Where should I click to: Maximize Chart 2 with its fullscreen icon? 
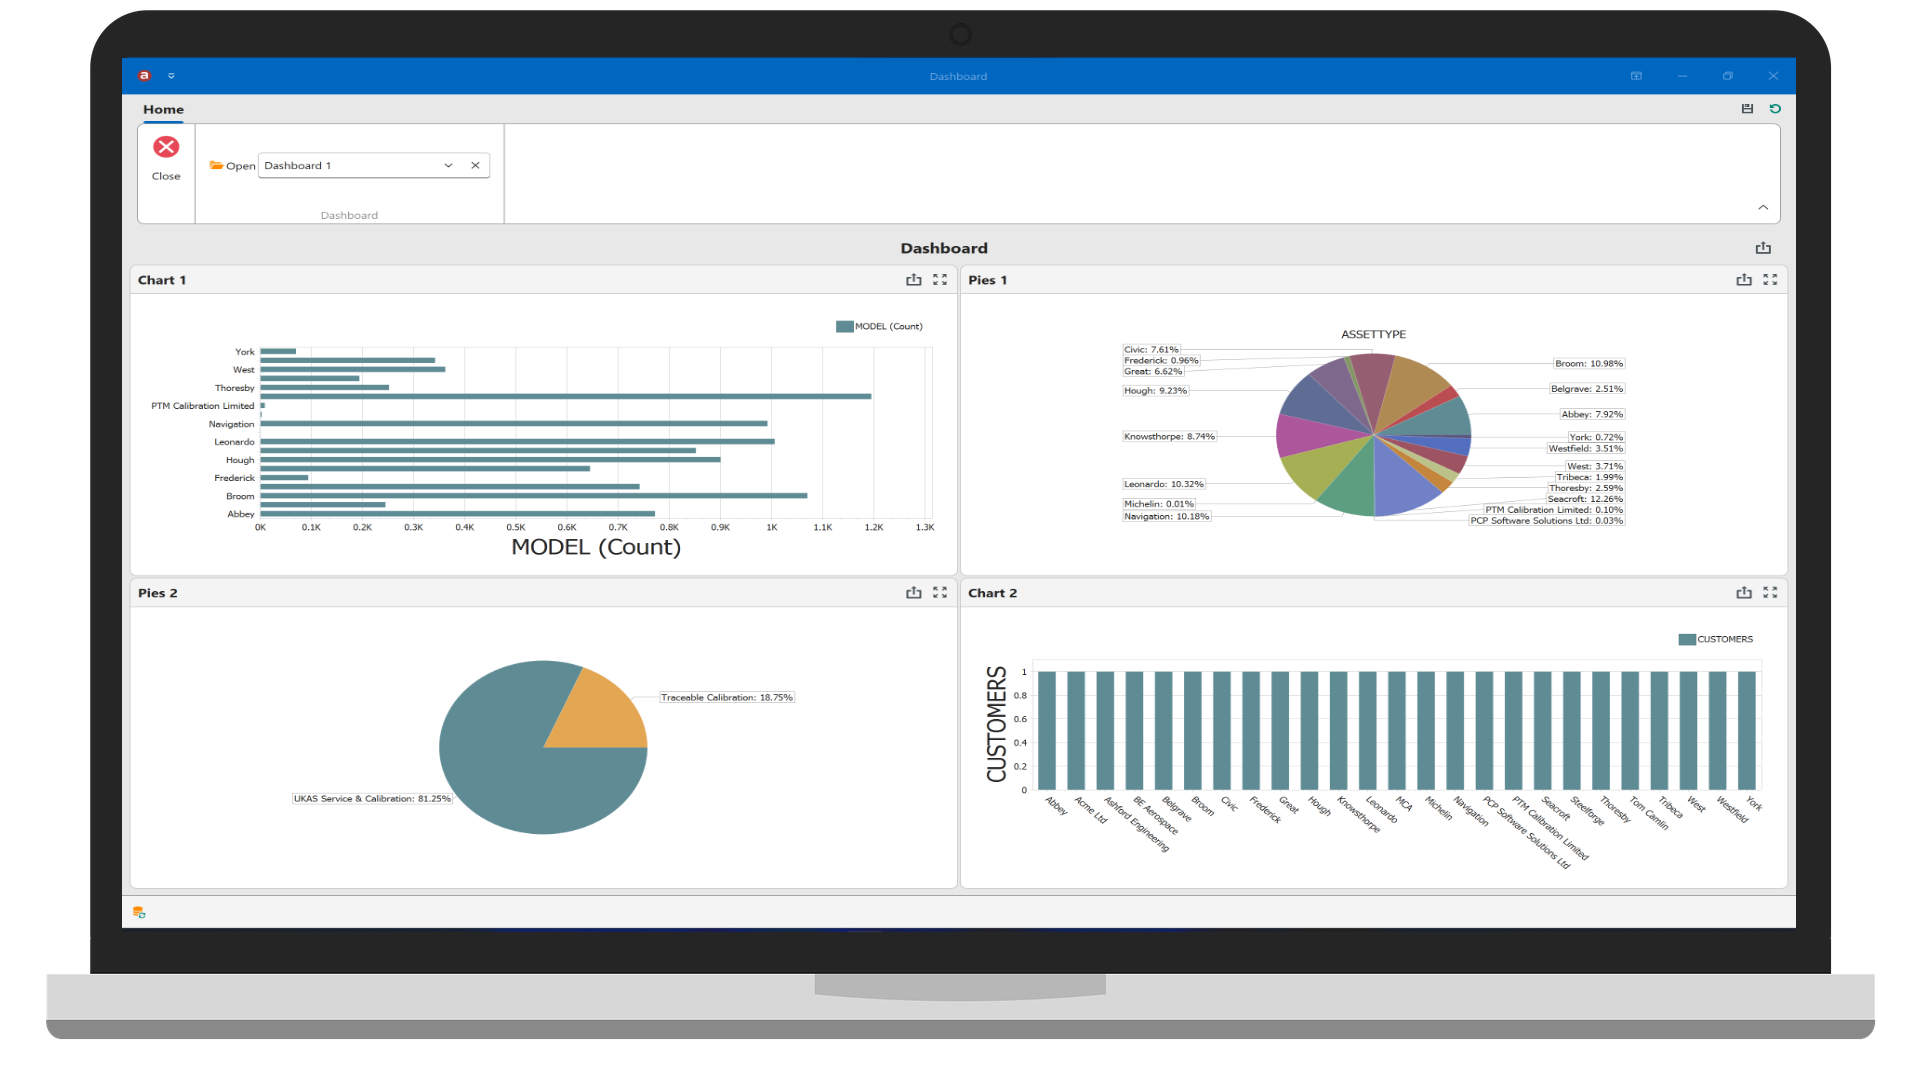1772,592
